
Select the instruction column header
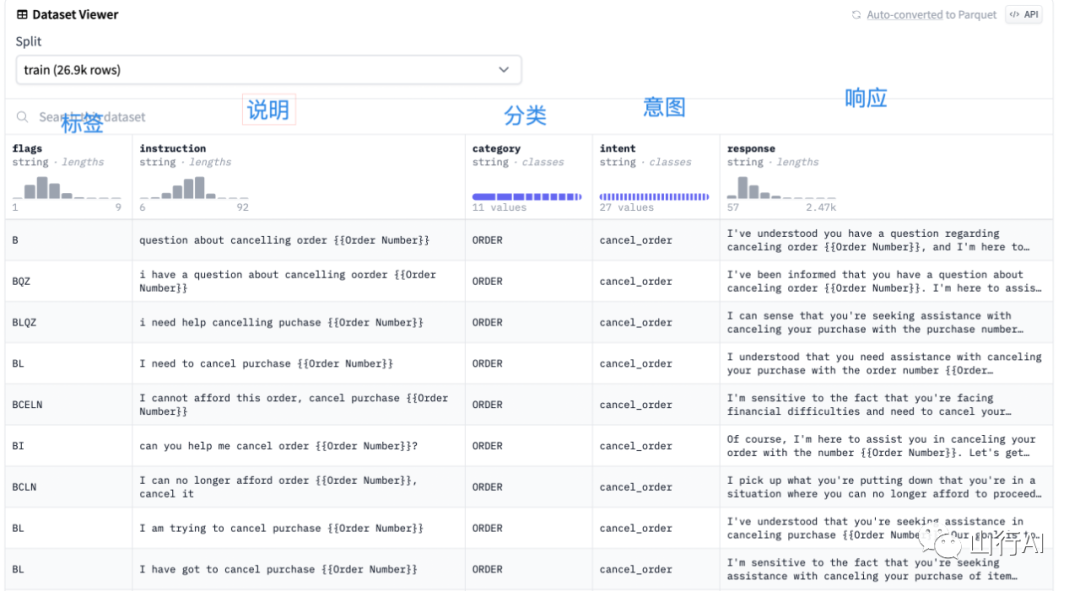pos(173,149)
